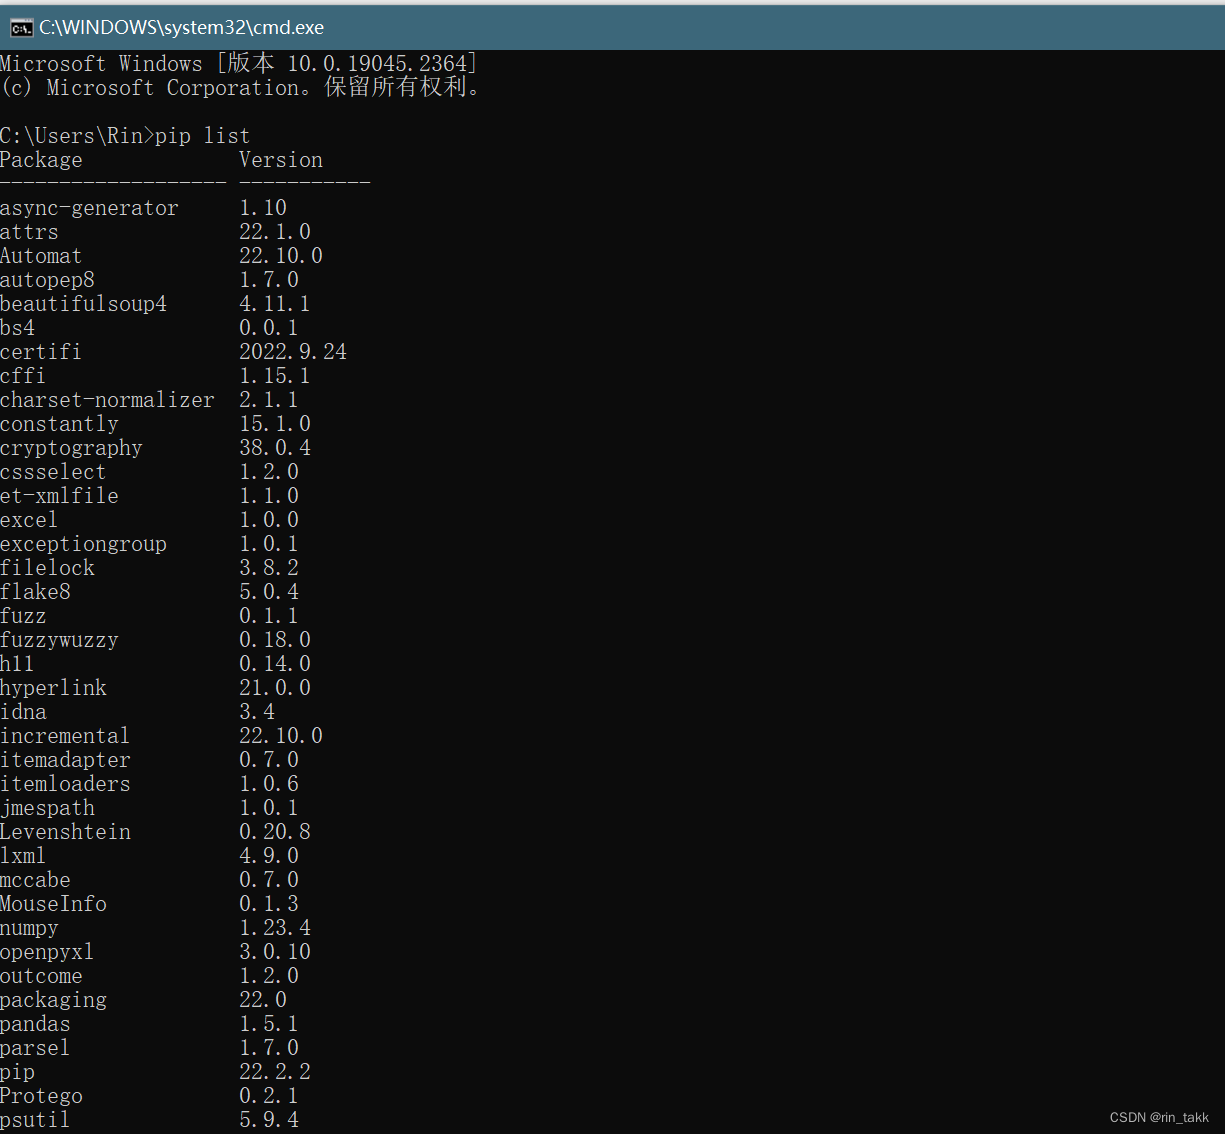1225x1134 pixels.
Task: Click numpy version 1.23.4
Action: (x=275, y=928)
